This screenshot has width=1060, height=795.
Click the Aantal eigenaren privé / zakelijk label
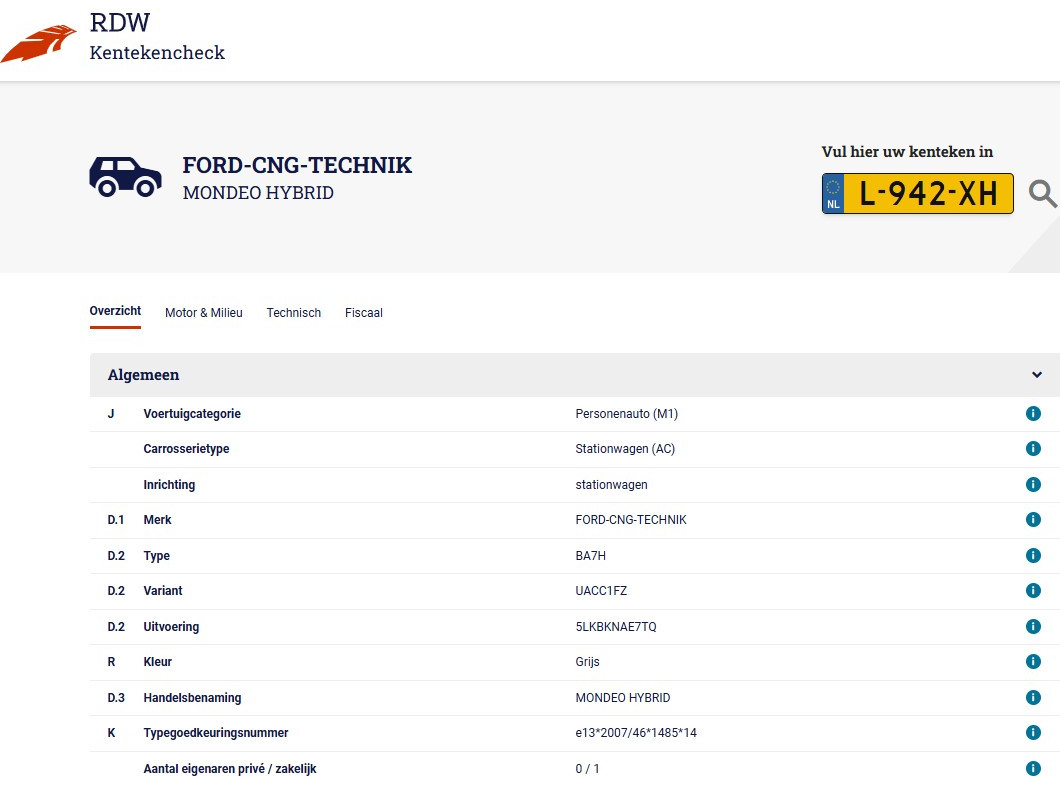point(230,769)
